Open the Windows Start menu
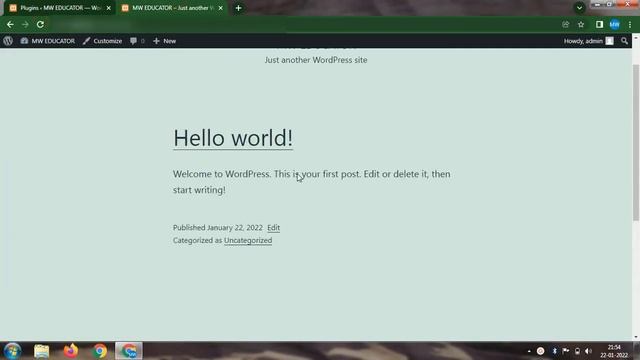Screen dimensions: 640x360 point(12,351)
